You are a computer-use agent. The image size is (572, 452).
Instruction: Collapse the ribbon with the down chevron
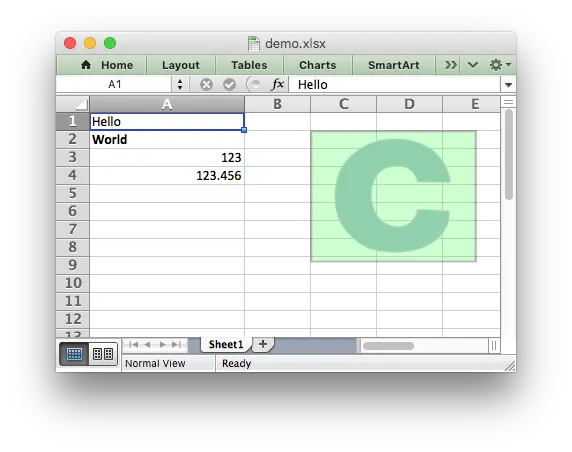[x=473, y=65]
